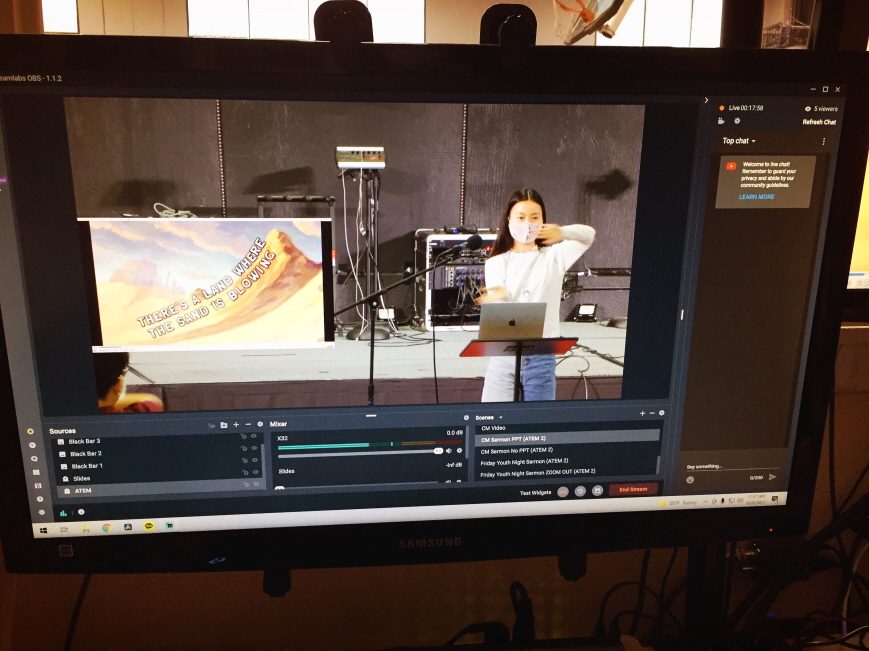
Task: Add a source folder in Sources panel
Action: (x=224, y=425)
